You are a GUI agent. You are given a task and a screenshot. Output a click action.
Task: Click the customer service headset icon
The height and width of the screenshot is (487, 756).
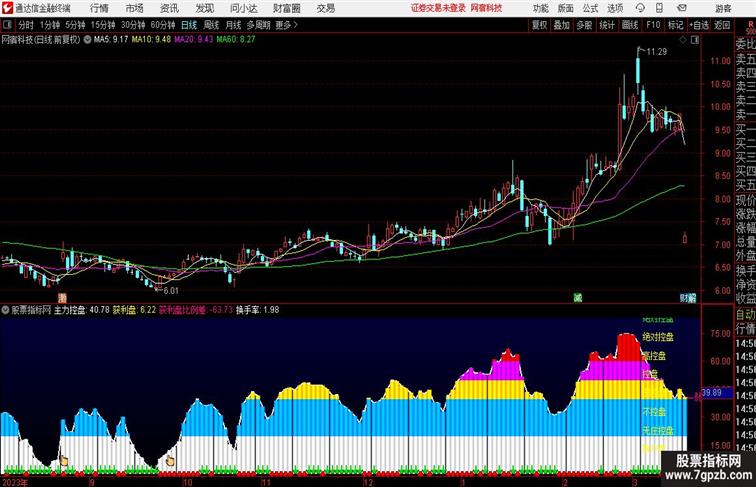coord(640,8)
